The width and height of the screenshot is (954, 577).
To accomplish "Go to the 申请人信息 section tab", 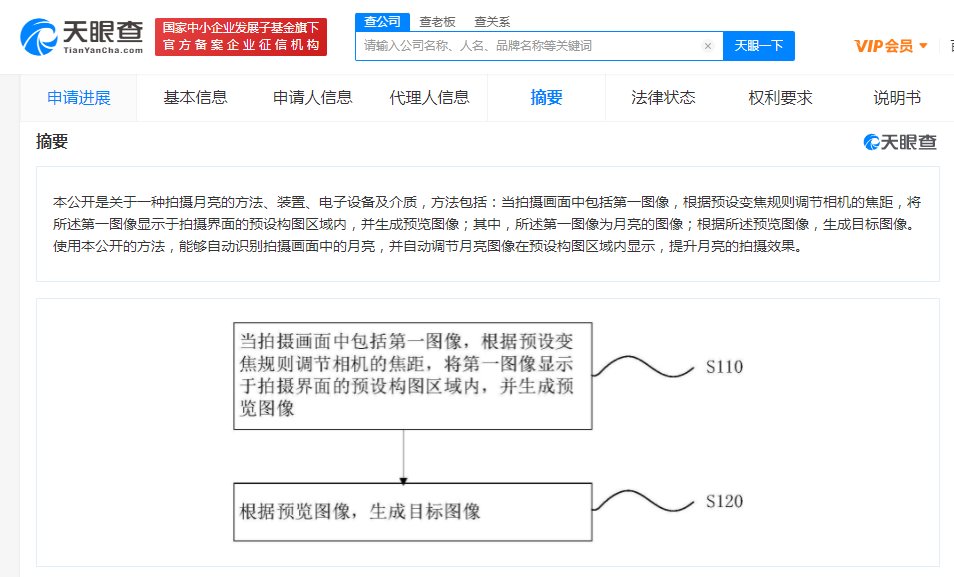I will 313,98.
